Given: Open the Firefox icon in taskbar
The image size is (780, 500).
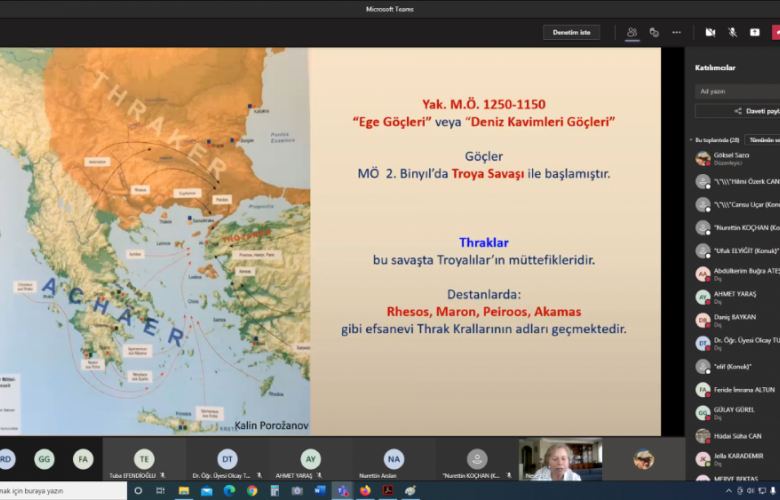Looking at the screenshot, I should pos(365,491).
